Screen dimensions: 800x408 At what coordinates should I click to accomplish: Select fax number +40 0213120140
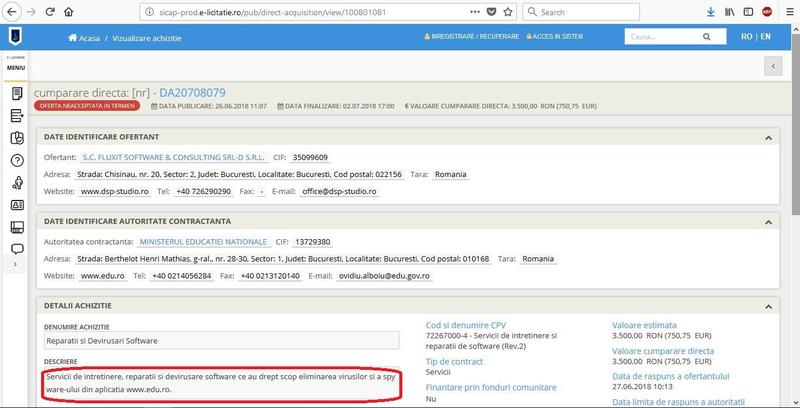(x=270, y=276)
